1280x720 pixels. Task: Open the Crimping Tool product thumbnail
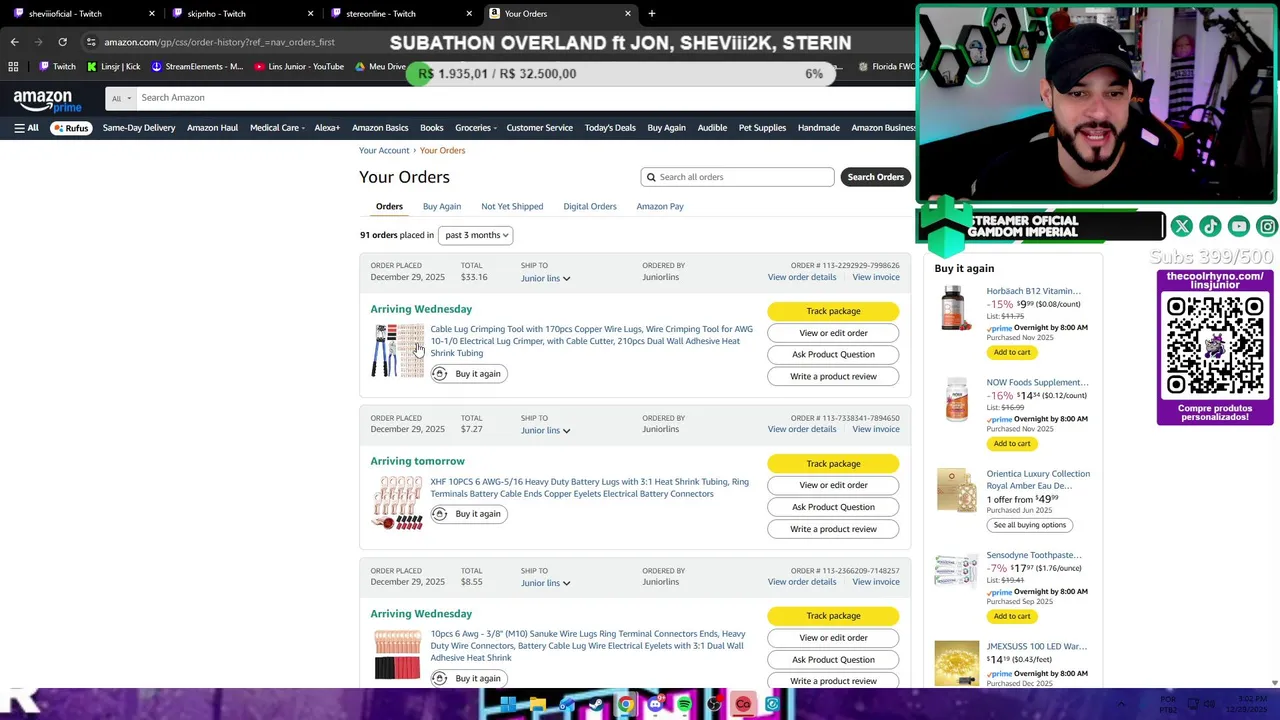(x=397, y=351)
